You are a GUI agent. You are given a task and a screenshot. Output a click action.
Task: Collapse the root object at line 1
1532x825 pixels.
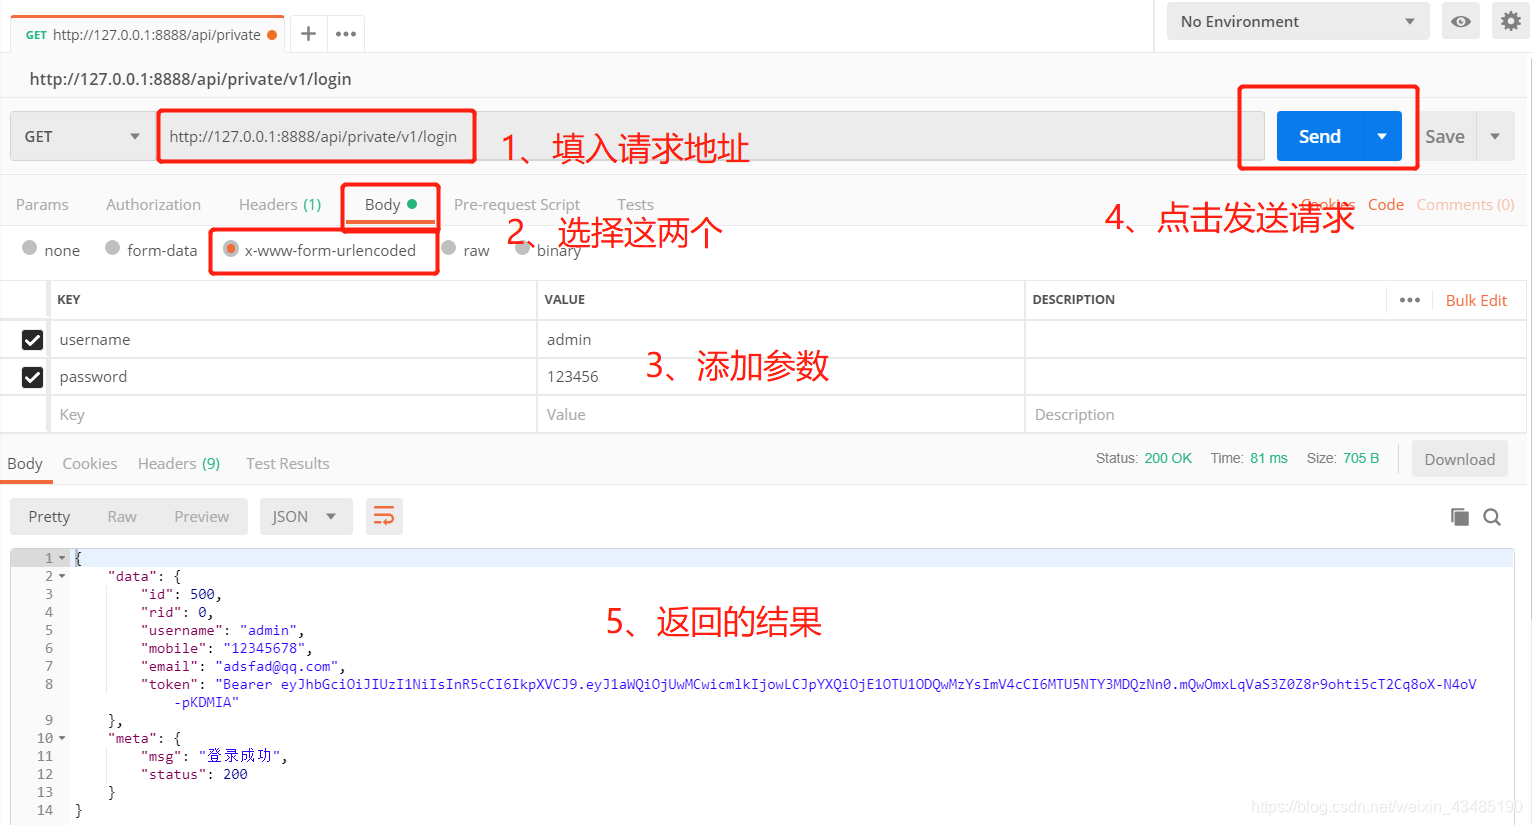[x=62, y=558]
